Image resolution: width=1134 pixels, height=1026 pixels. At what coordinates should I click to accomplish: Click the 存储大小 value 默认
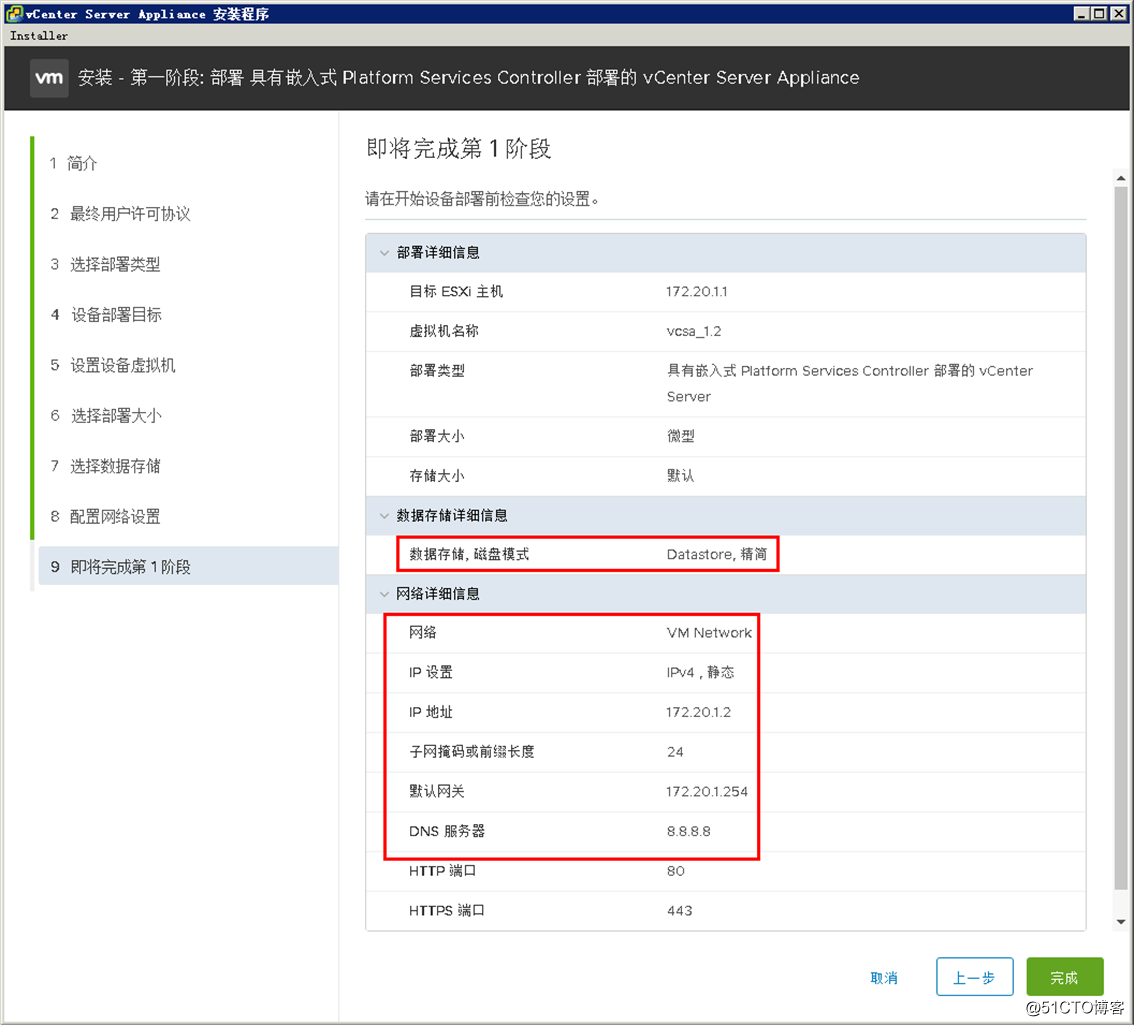pyautogui.click(x=681, y=476)
